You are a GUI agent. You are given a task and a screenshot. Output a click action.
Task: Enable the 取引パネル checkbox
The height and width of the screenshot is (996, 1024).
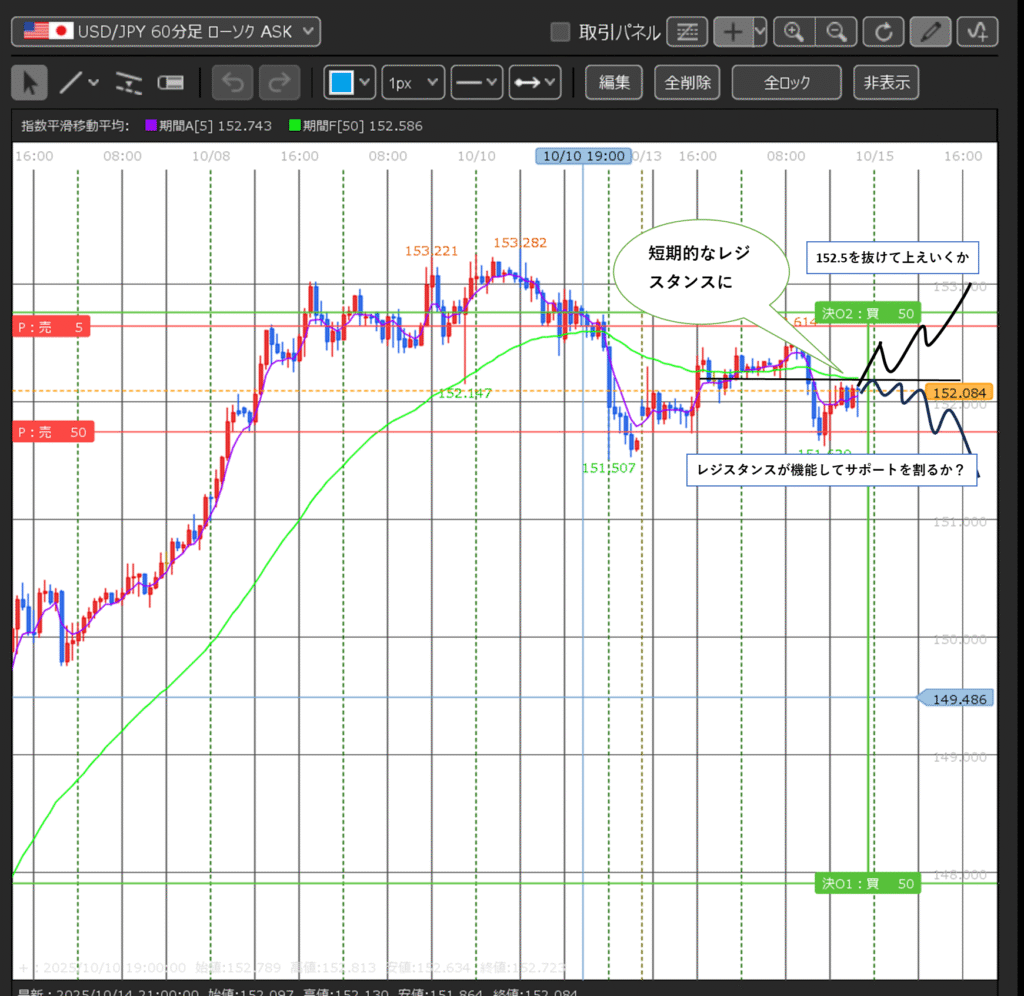[561, 32]
